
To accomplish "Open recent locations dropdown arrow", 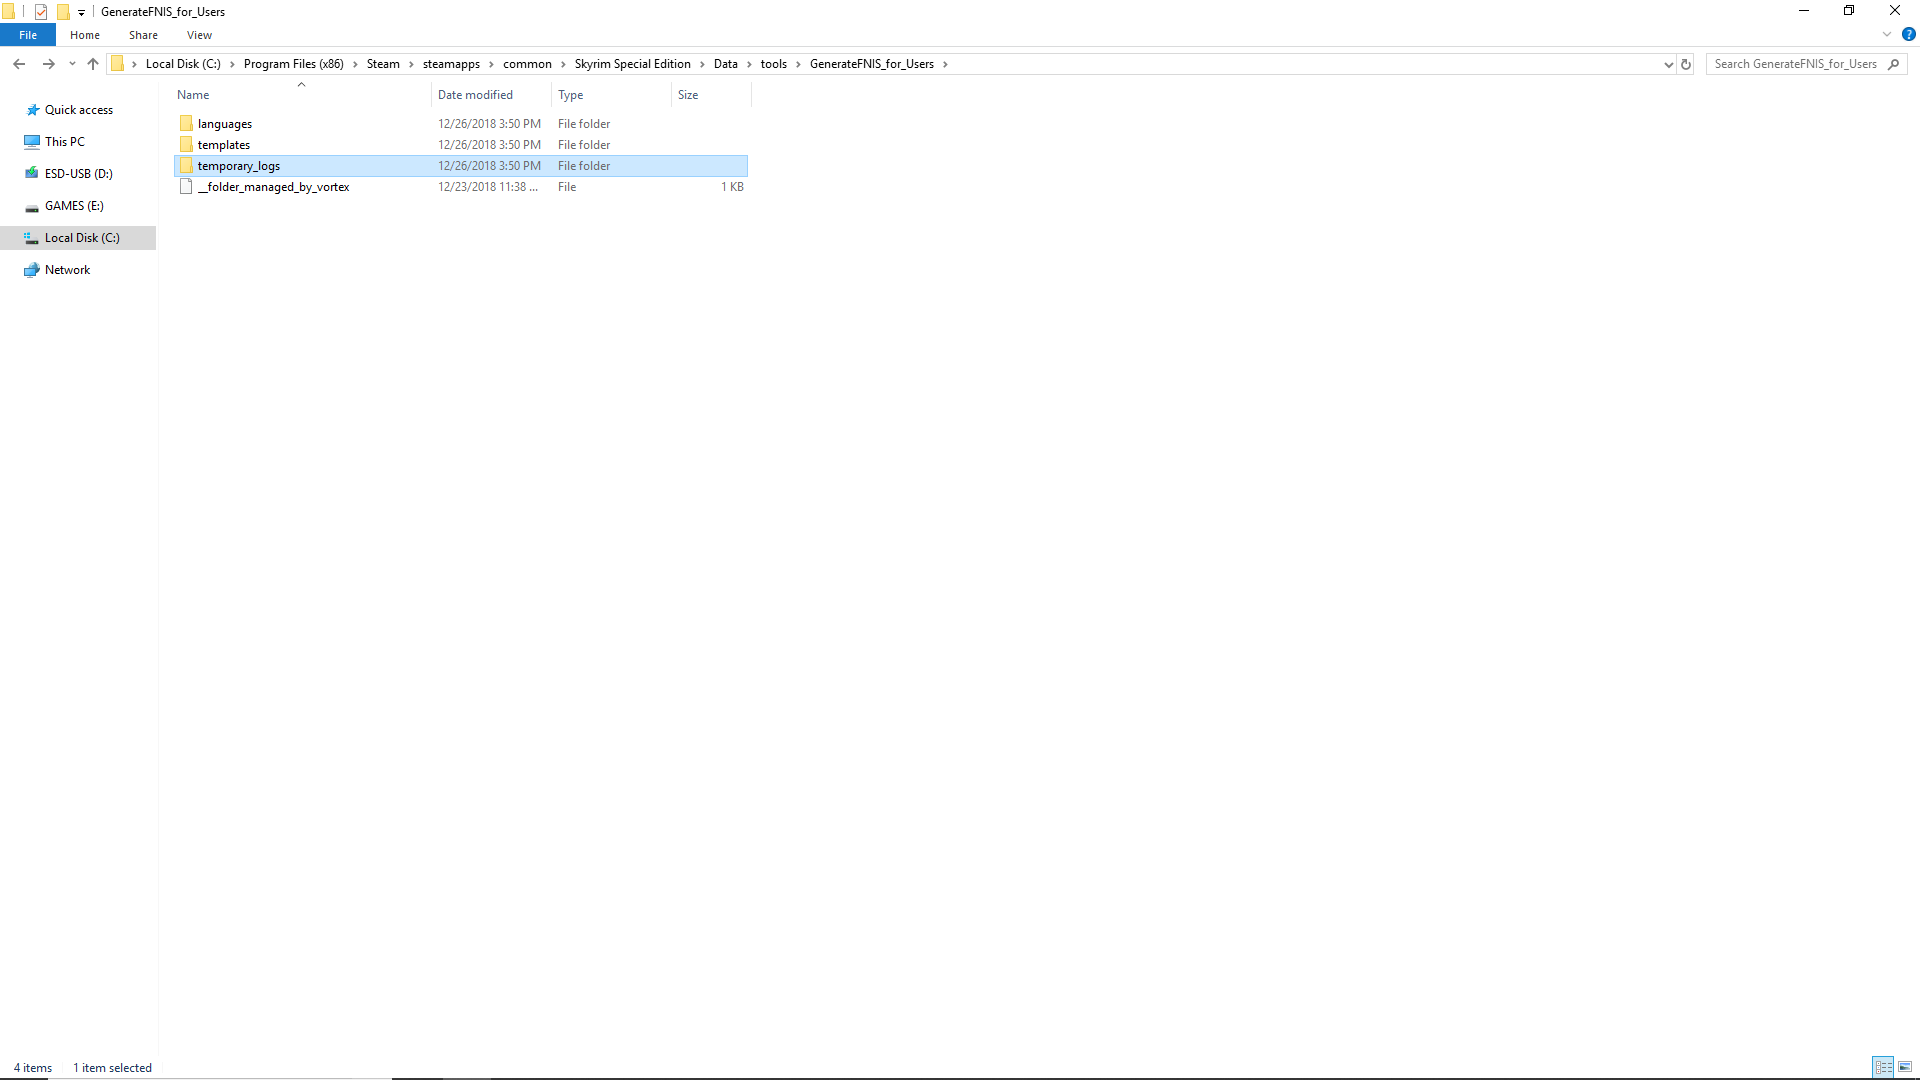I will tap(72, 64).
